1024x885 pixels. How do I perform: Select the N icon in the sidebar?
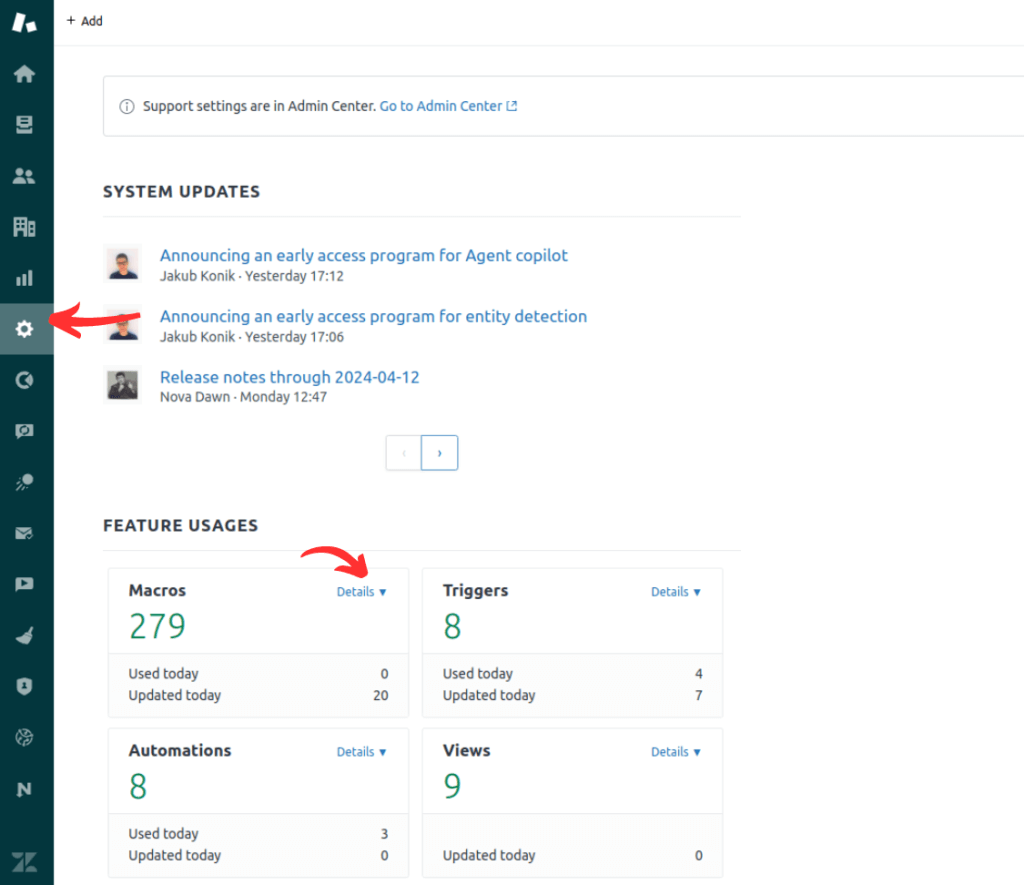coord(25,788)
